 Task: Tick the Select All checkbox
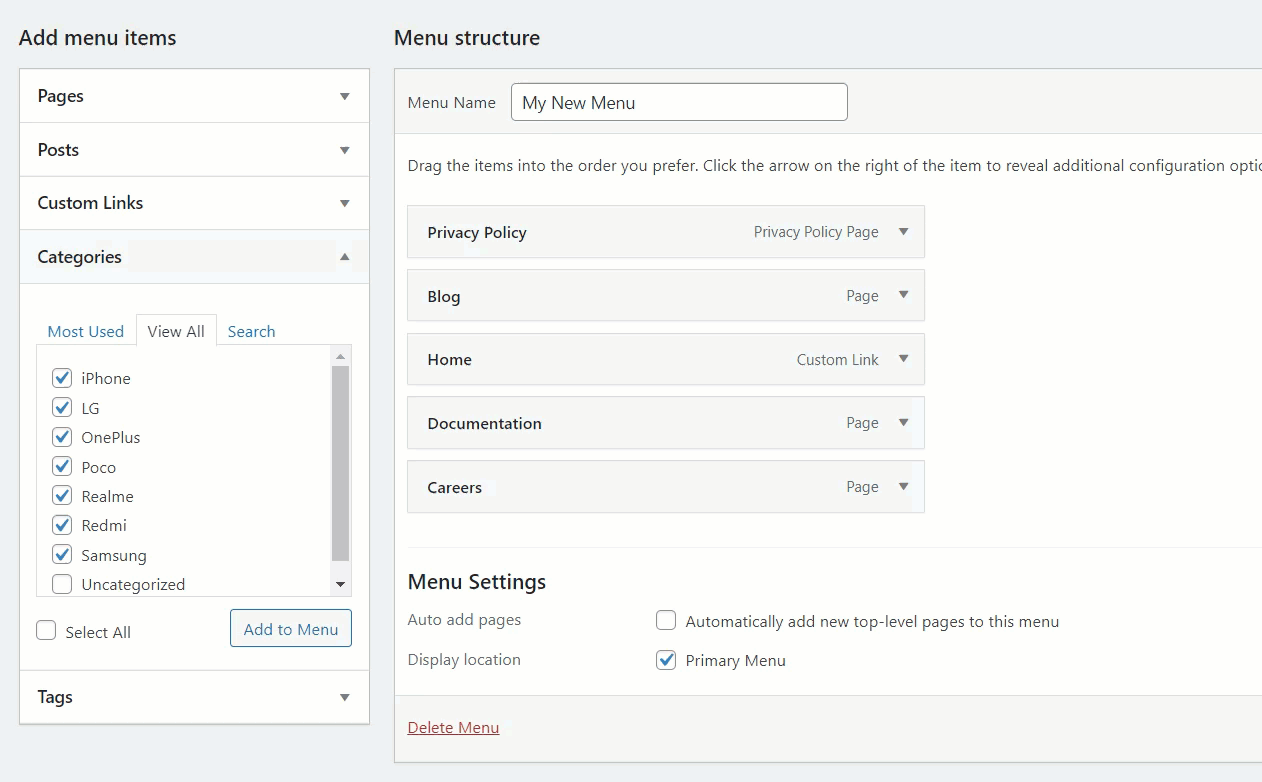[46, 631]
